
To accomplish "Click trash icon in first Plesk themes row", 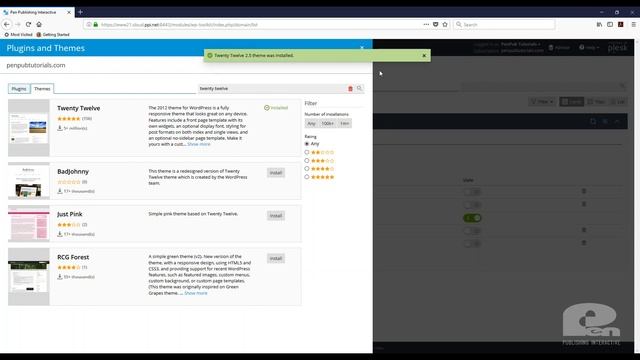I will click(x=584, y=191).
